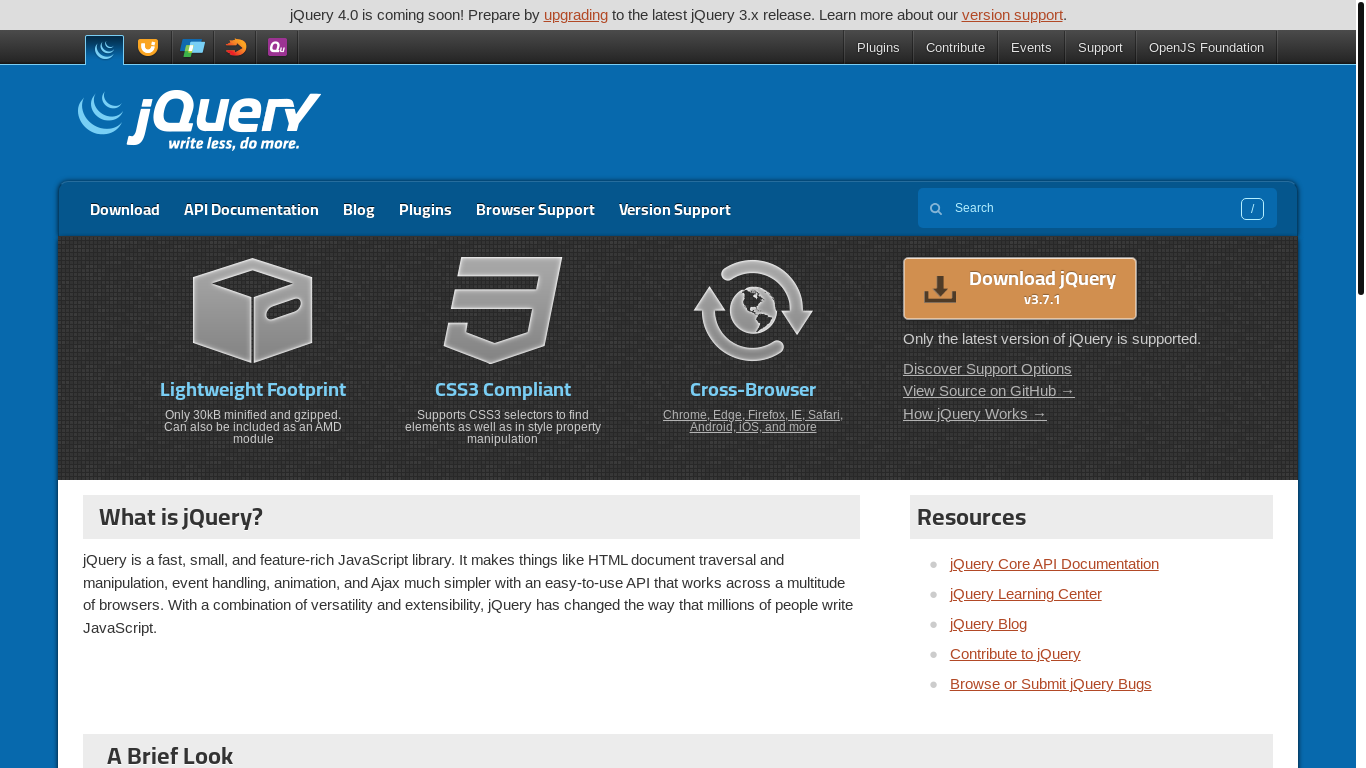Click the Lightweight Footprint heading

253,390
